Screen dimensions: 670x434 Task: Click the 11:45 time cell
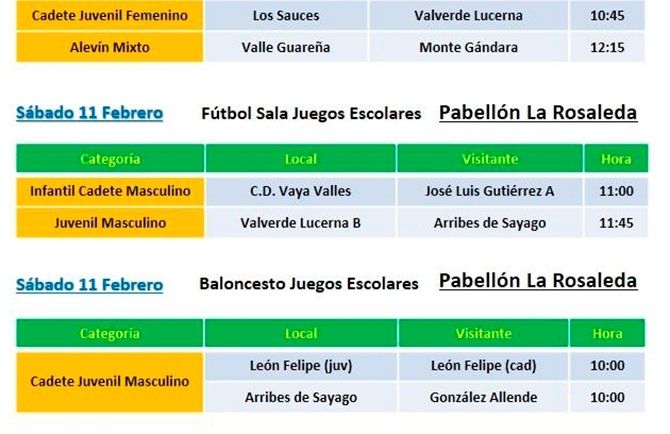click(615, 223)
